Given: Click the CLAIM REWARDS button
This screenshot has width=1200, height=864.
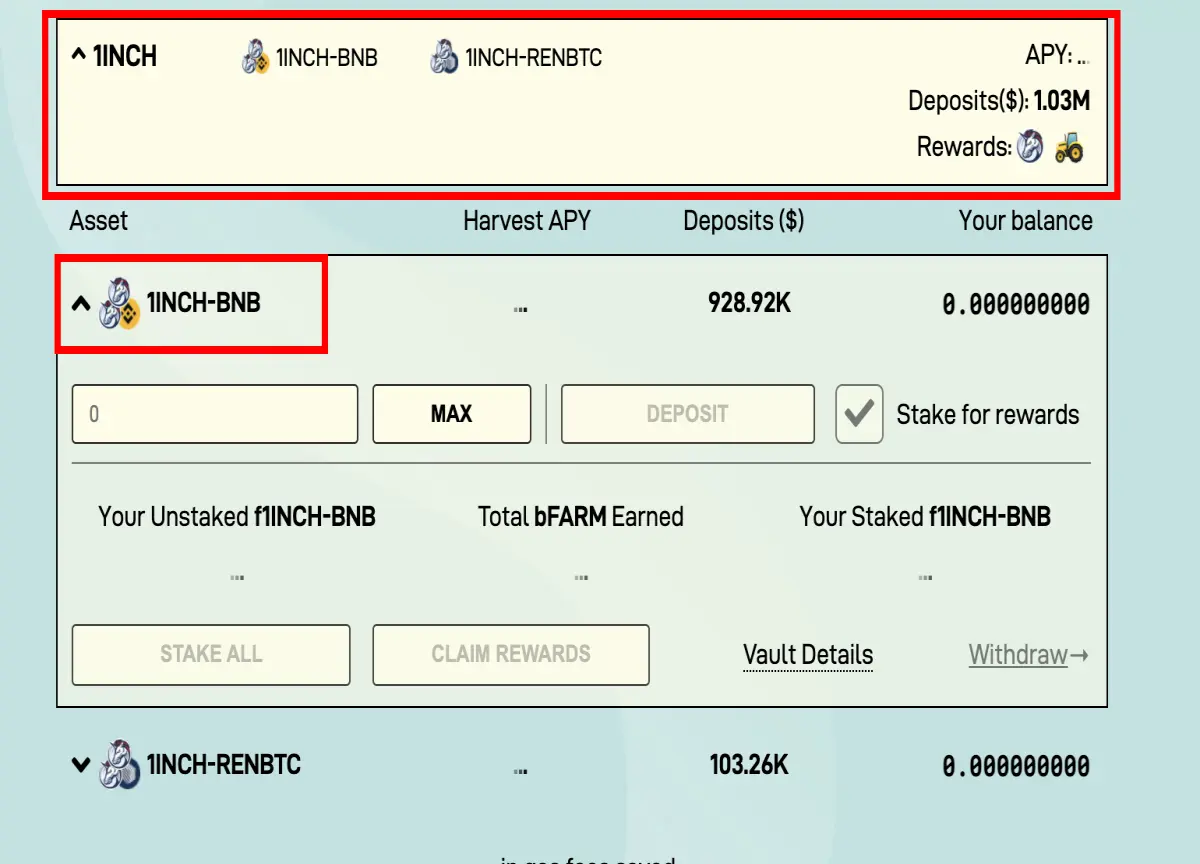Looking at the screenshot, I should pyautogui.click(x=511, y=655).
